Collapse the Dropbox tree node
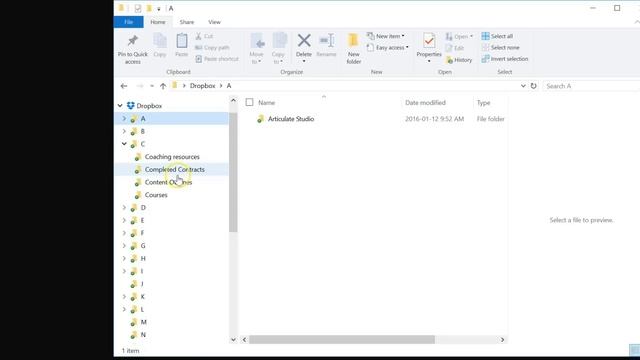Viewport: 640px width, 360px height. [x=120, y=106]
